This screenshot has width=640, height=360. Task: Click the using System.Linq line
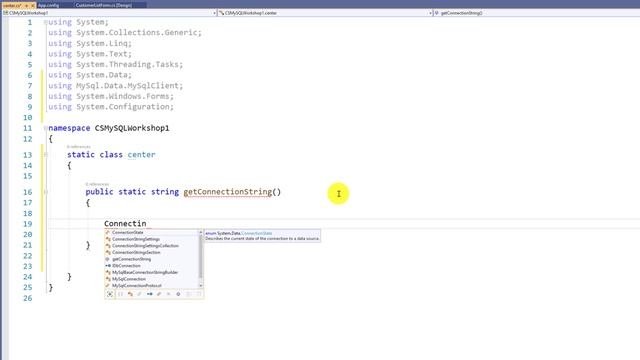tap(90, 43)
